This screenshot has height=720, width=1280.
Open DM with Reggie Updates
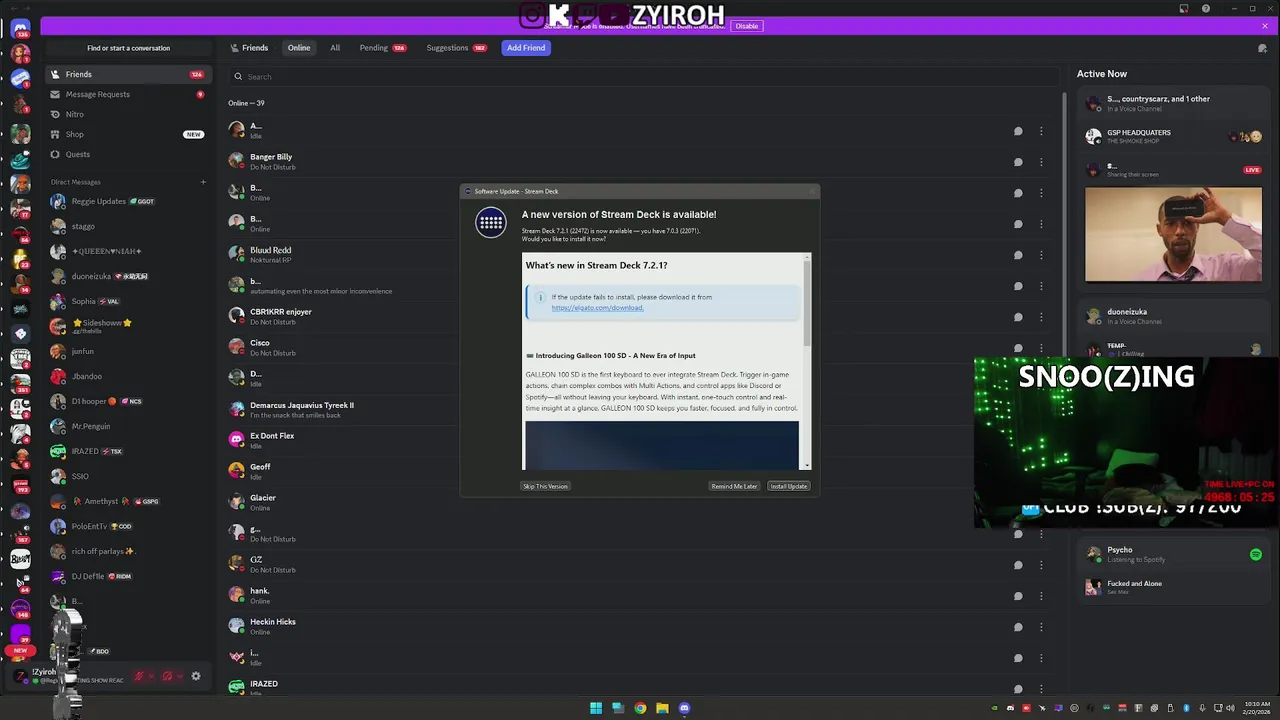(128, 201)
